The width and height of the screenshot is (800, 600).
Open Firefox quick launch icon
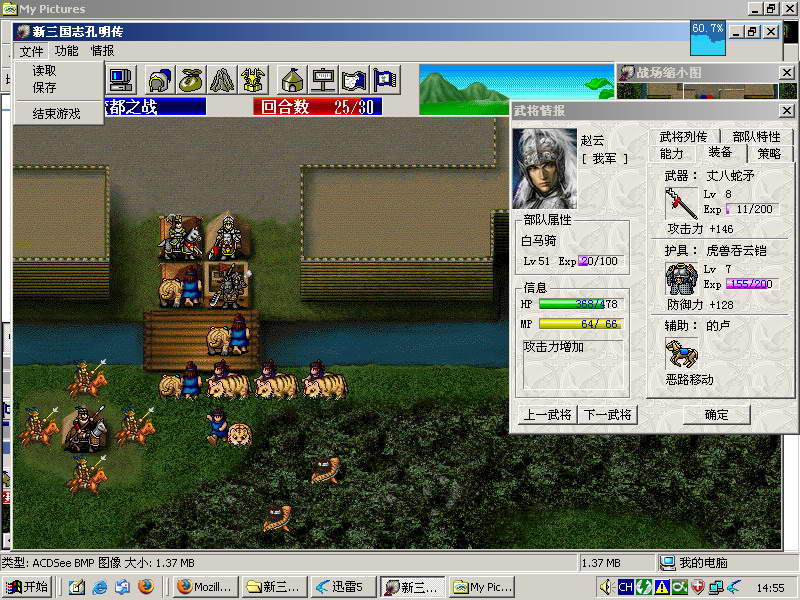(x=145, y=587)
